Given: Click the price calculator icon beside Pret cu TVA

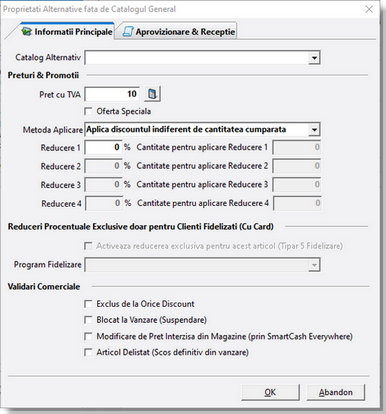Looking at the screenshot, I should 152,94.
